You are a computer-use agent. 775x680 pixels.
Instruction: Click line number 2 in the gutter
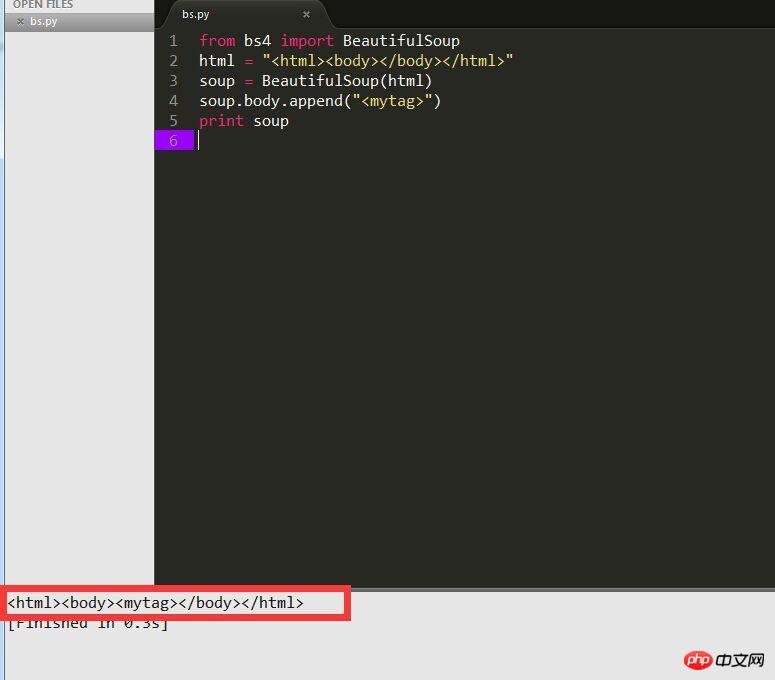point(173,61)
